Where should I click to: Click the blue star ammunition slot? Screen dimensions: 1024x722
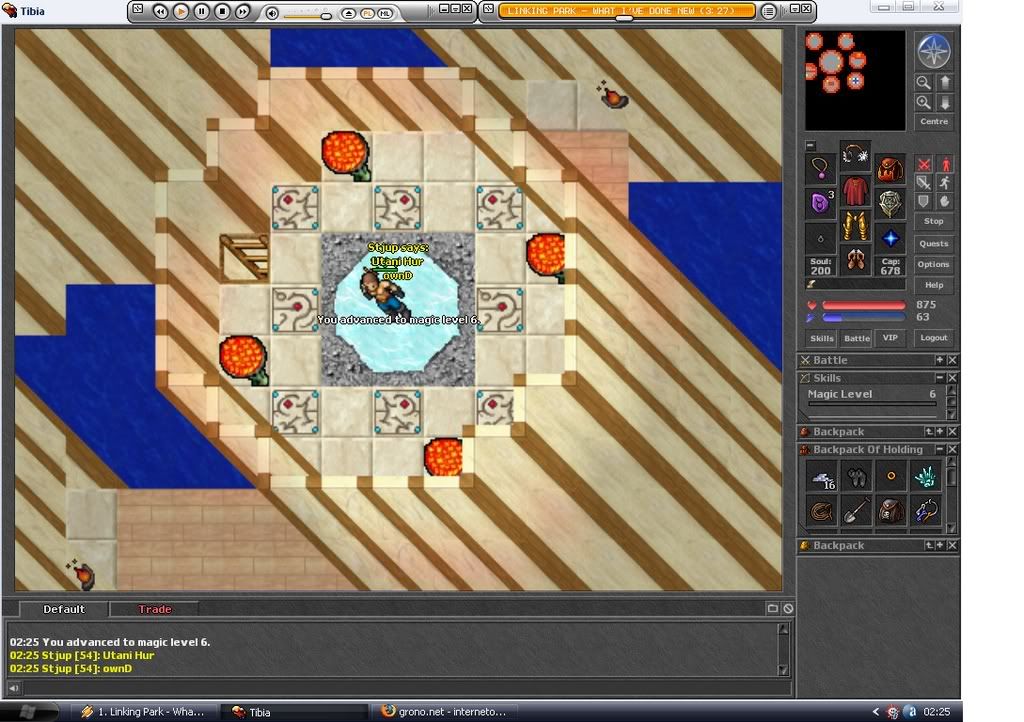click(889, 238)
